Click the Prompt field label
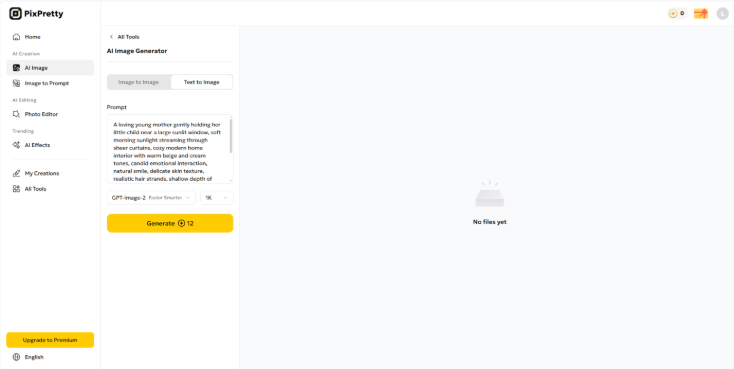 [117, 107]
